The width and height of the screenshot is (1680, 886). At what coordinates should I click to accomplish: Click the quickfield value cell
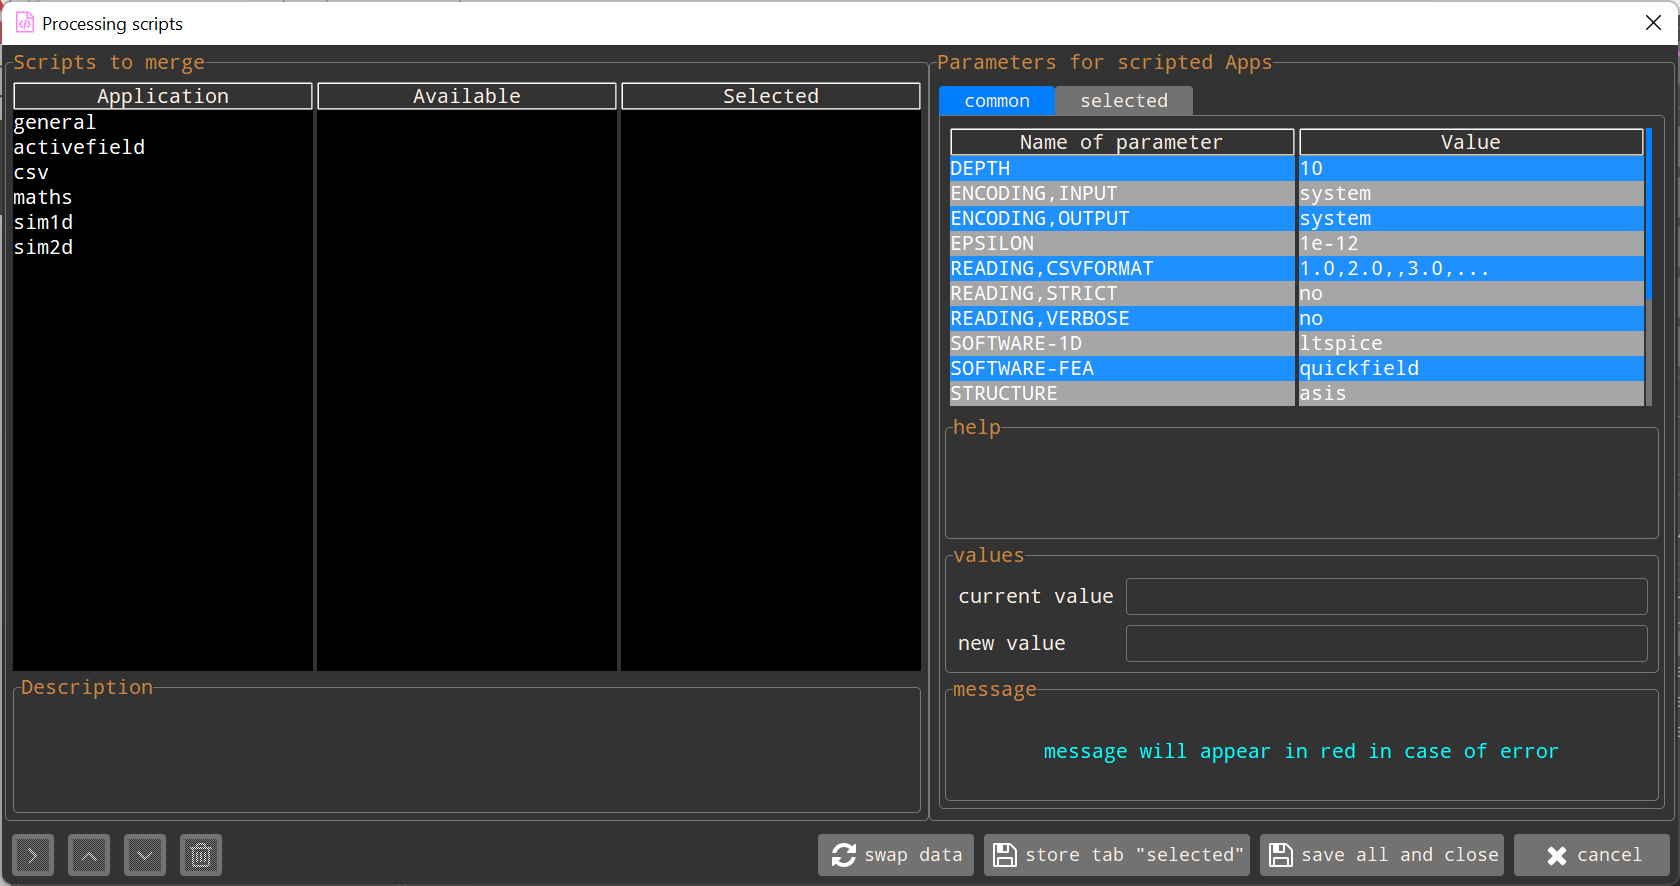(x=1470, y=369)
